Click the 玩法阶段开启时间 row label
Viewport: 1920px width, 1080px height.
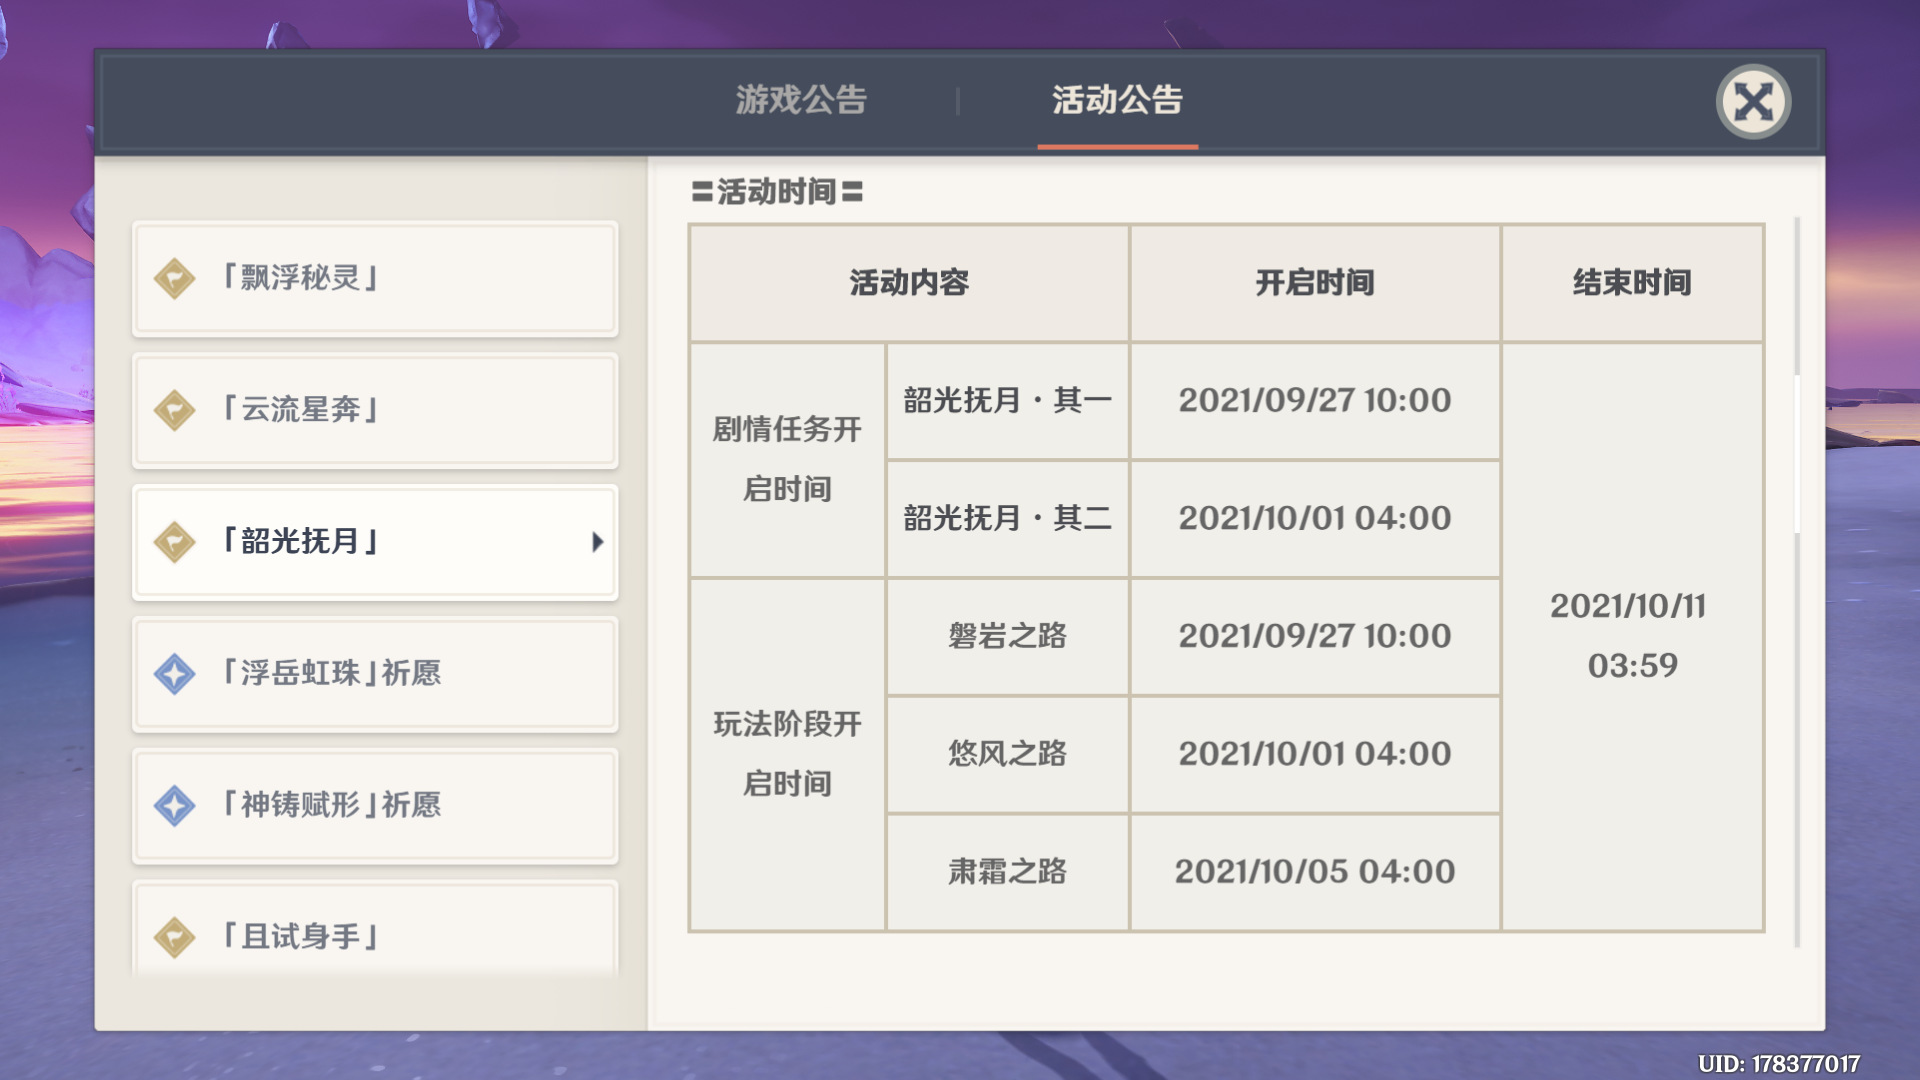(788, 754)
